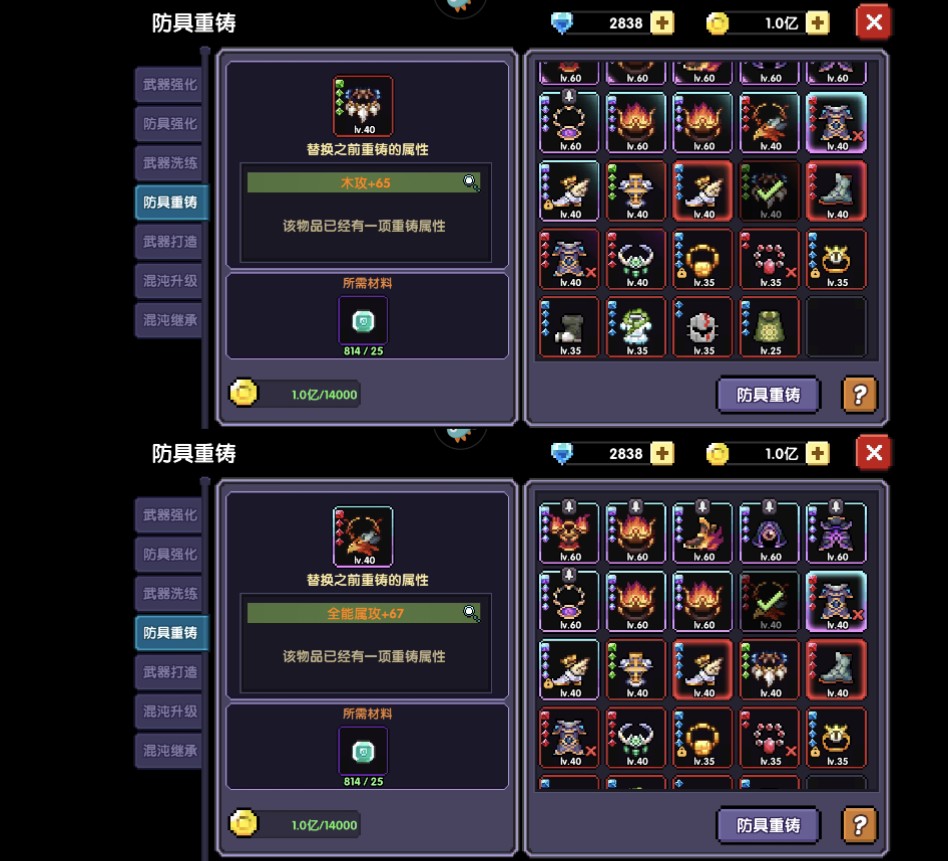Select the lv.60 purple hooded cloak item
The height and width of the screenshot is (861, 948).
(770, 533)
